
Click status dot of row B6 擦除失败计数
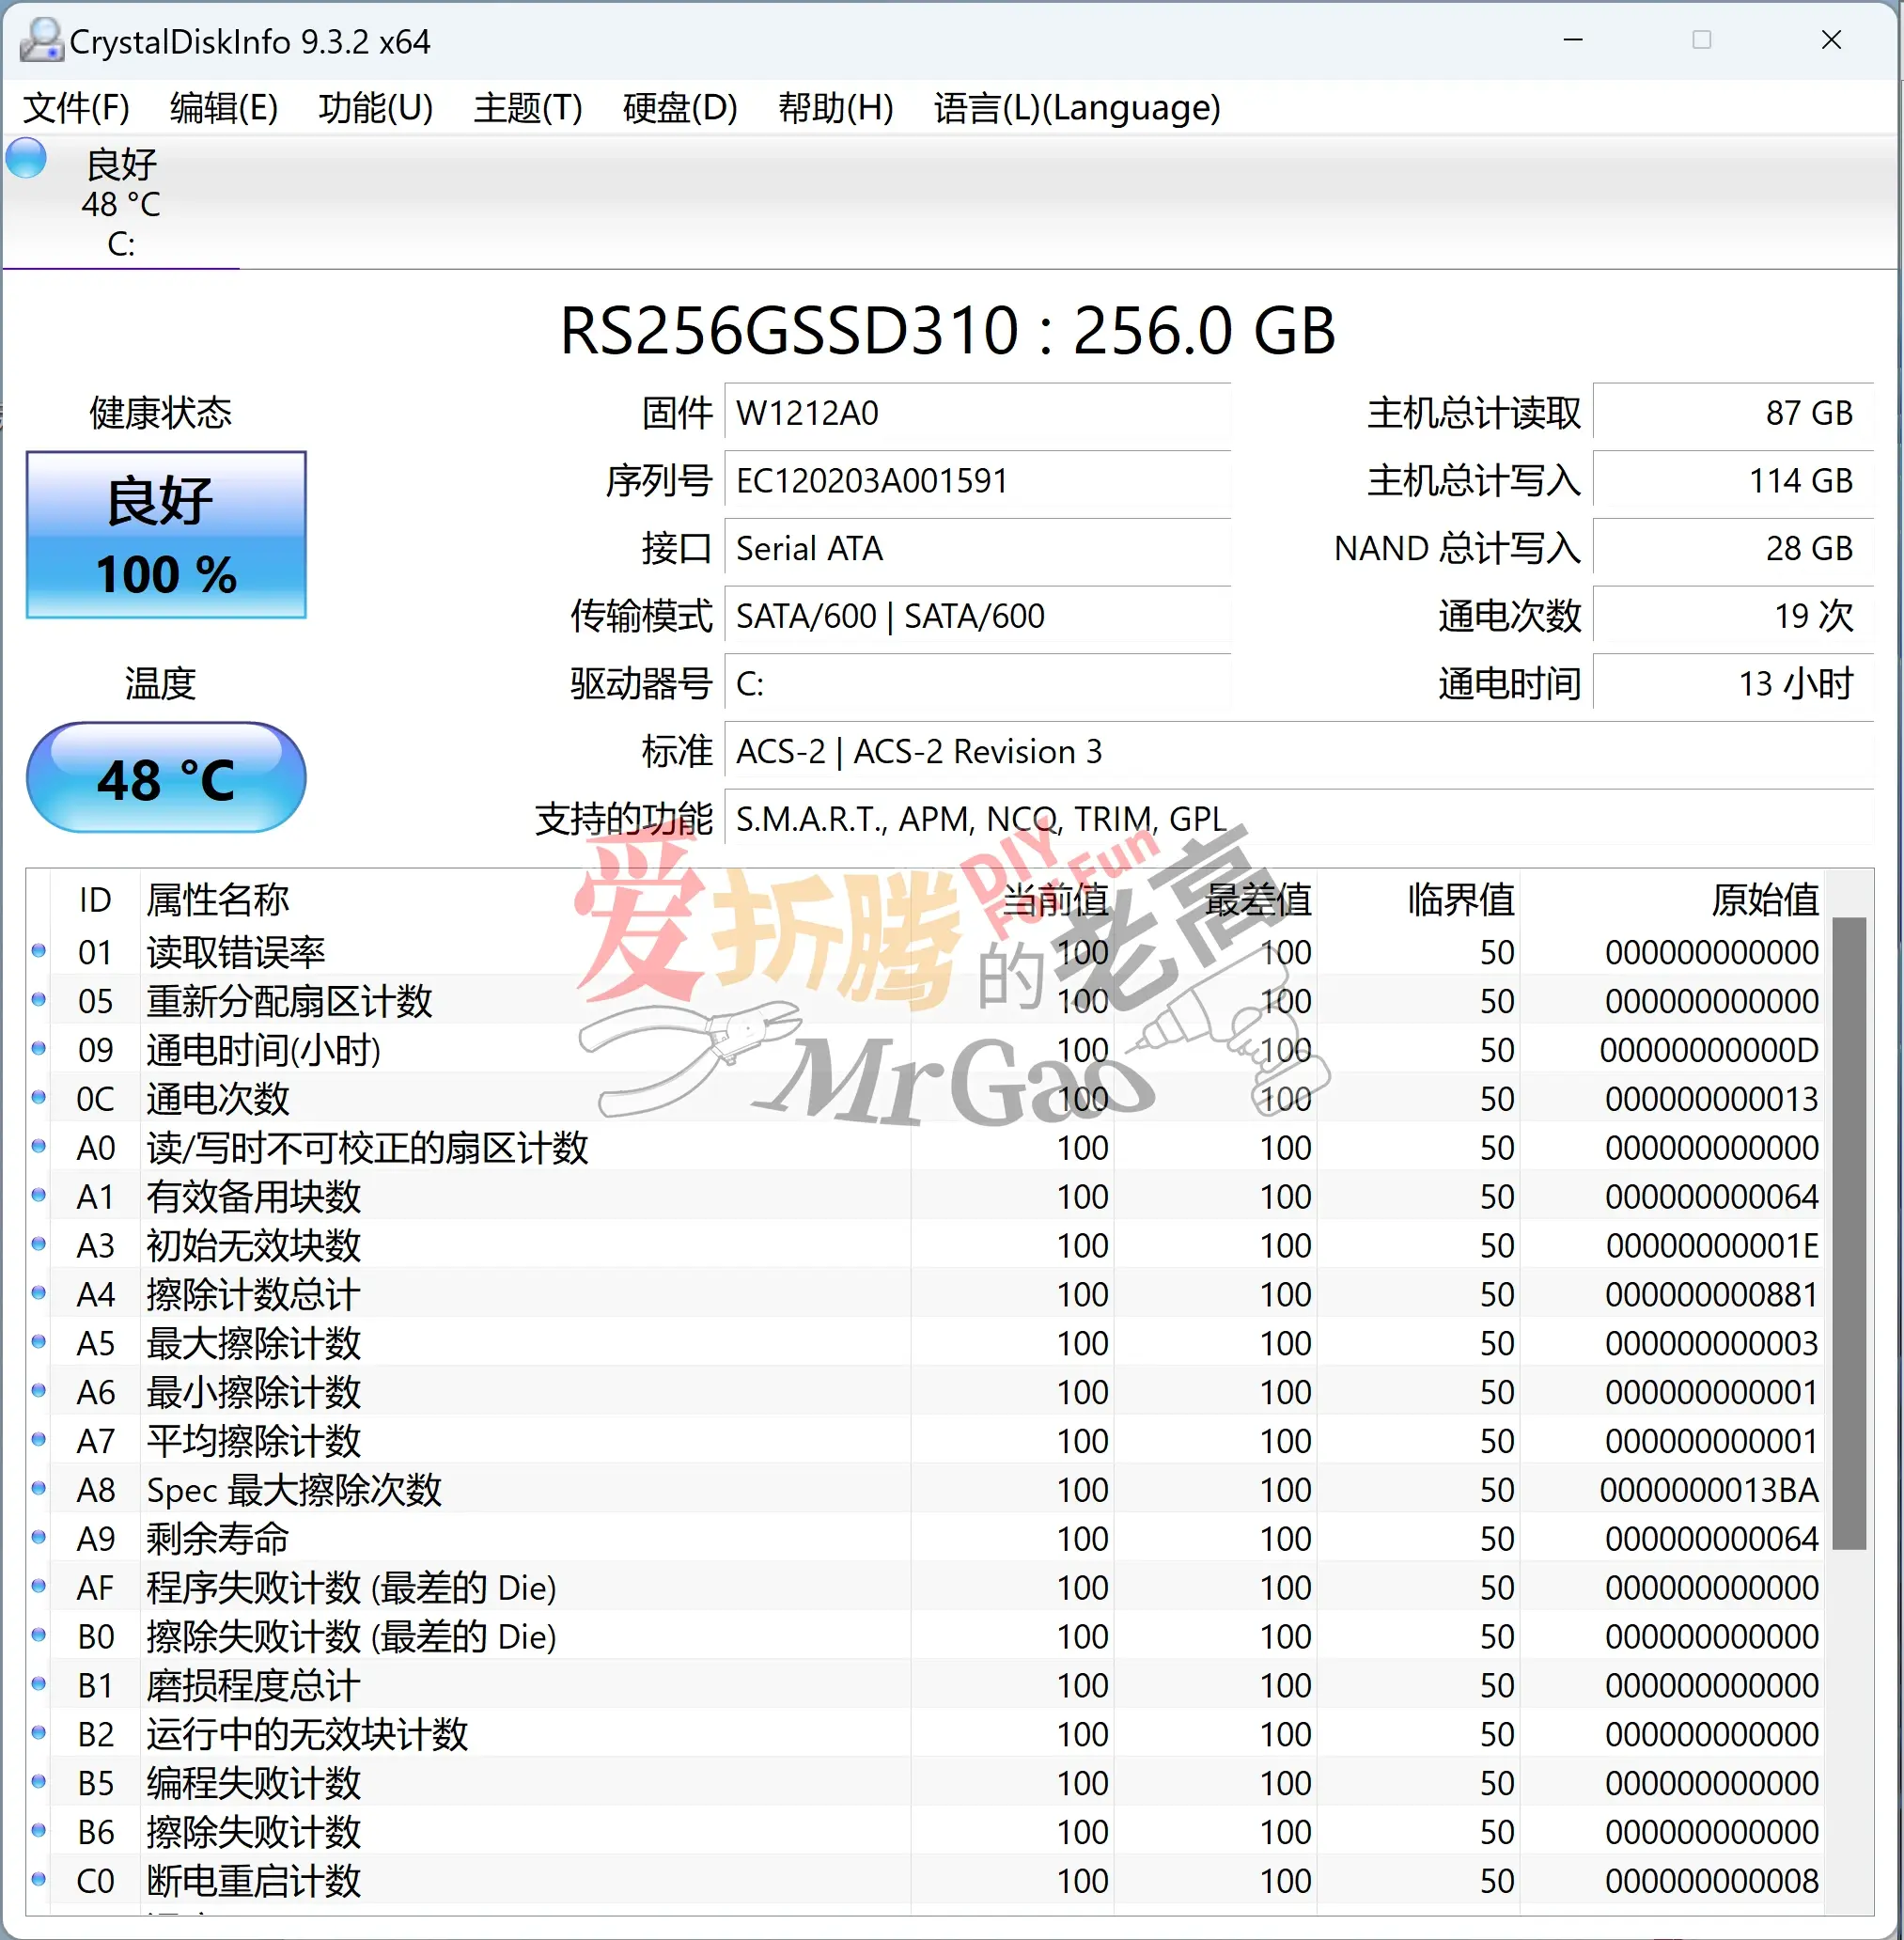[39, 1831]
